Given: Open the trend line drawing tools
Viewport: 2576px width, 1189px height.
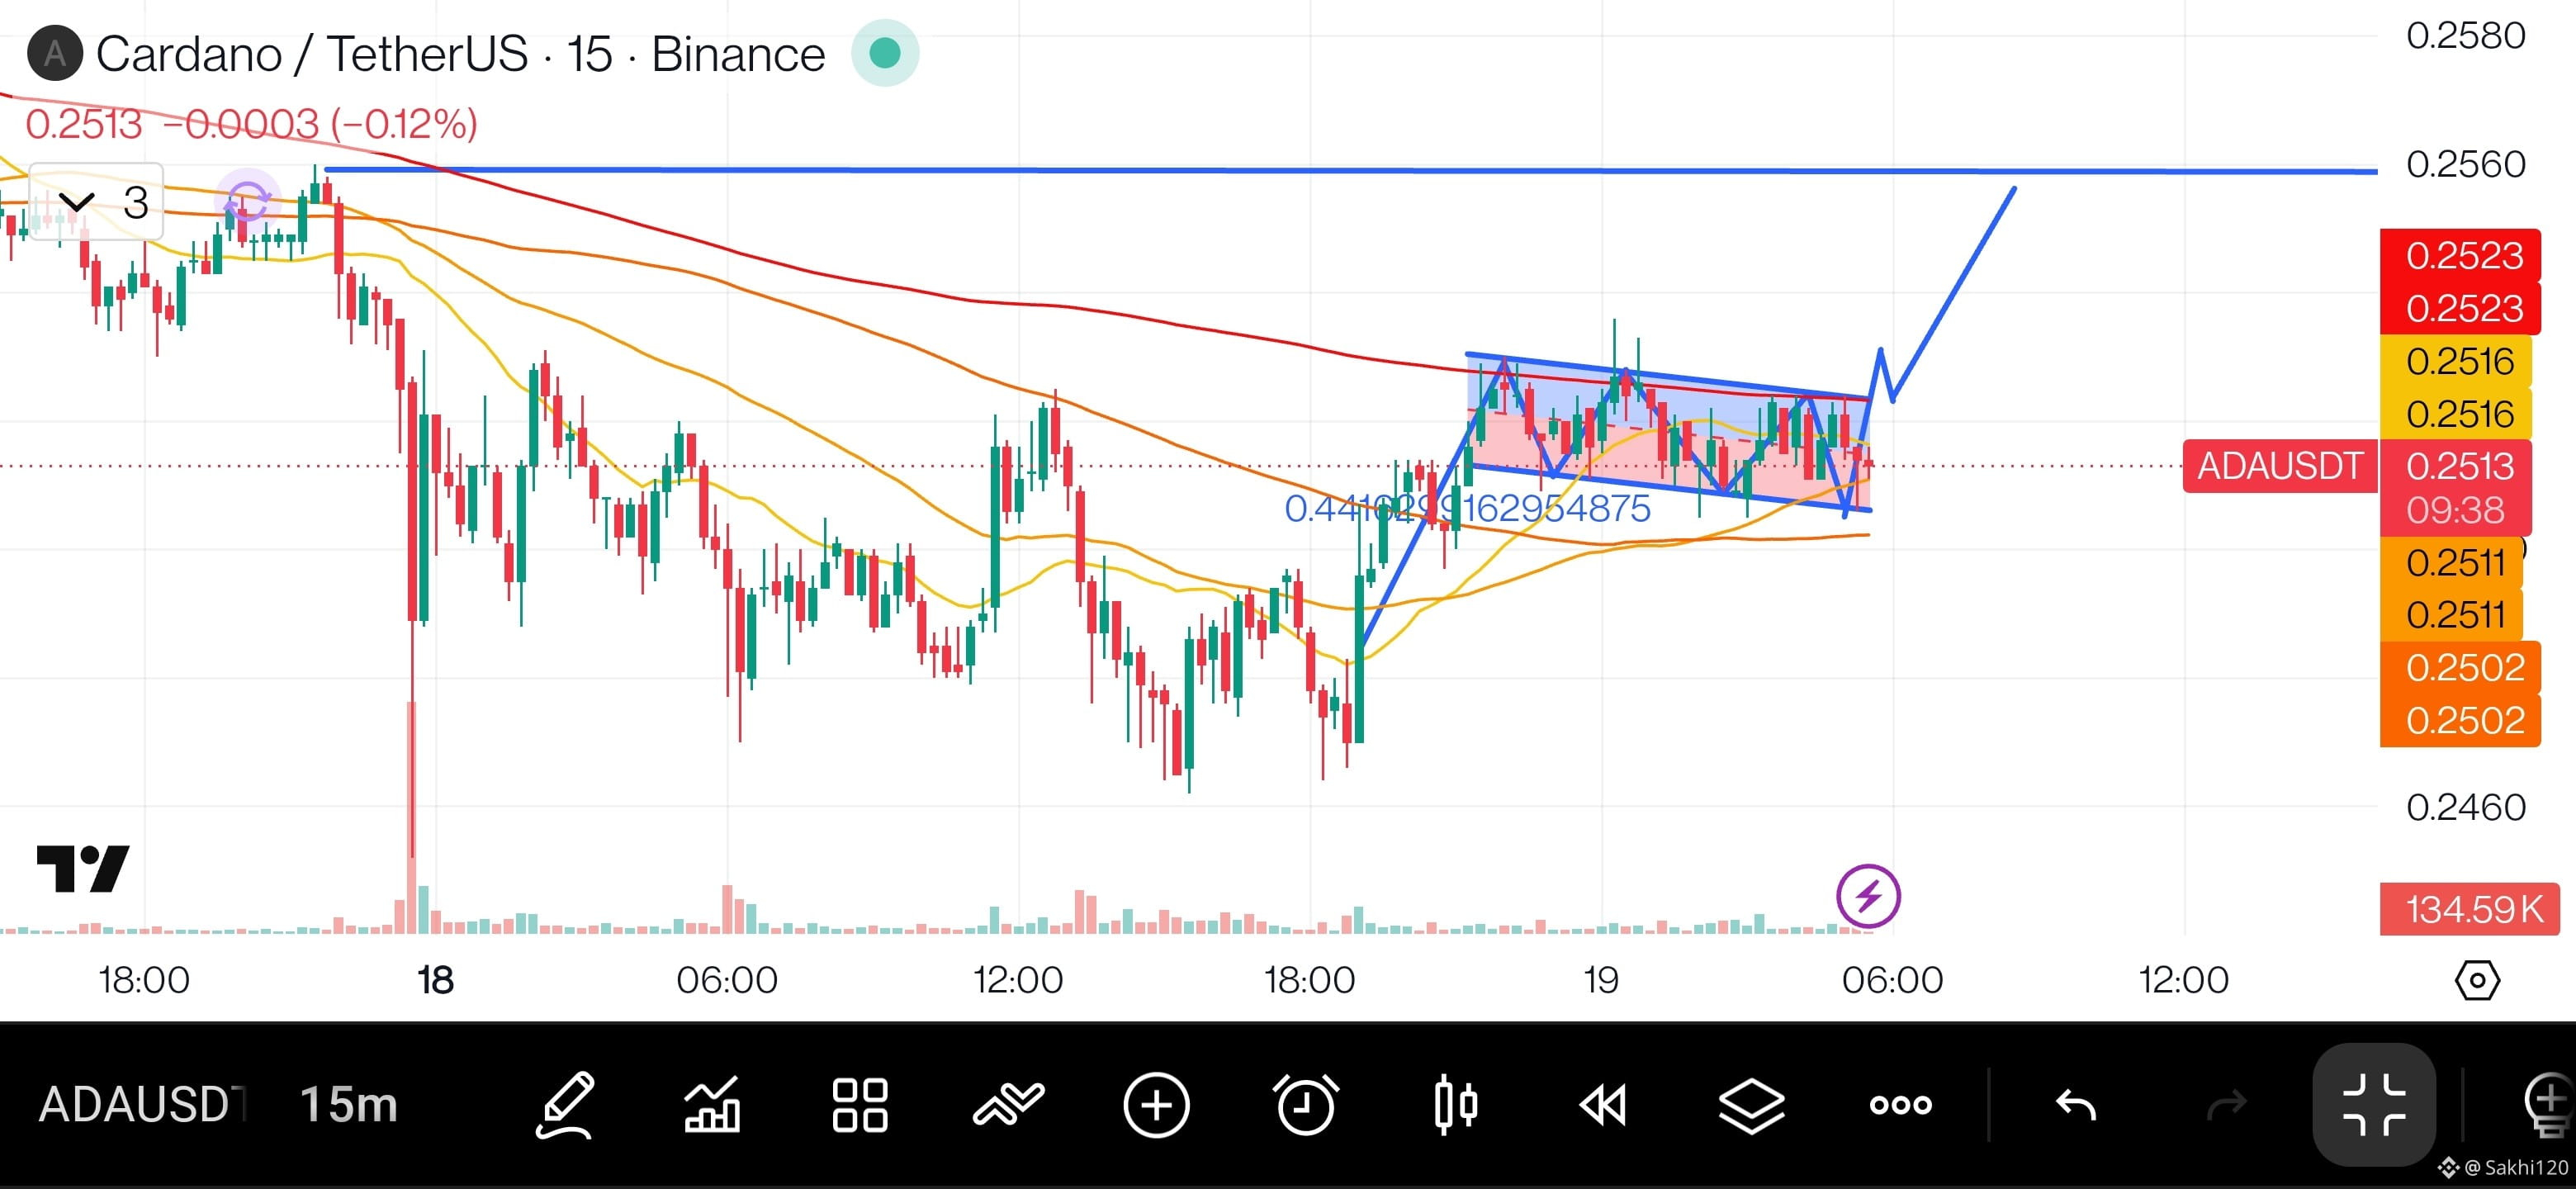Looking at the screenshot, I should pyautogui.click(x=1008, y=1105).
